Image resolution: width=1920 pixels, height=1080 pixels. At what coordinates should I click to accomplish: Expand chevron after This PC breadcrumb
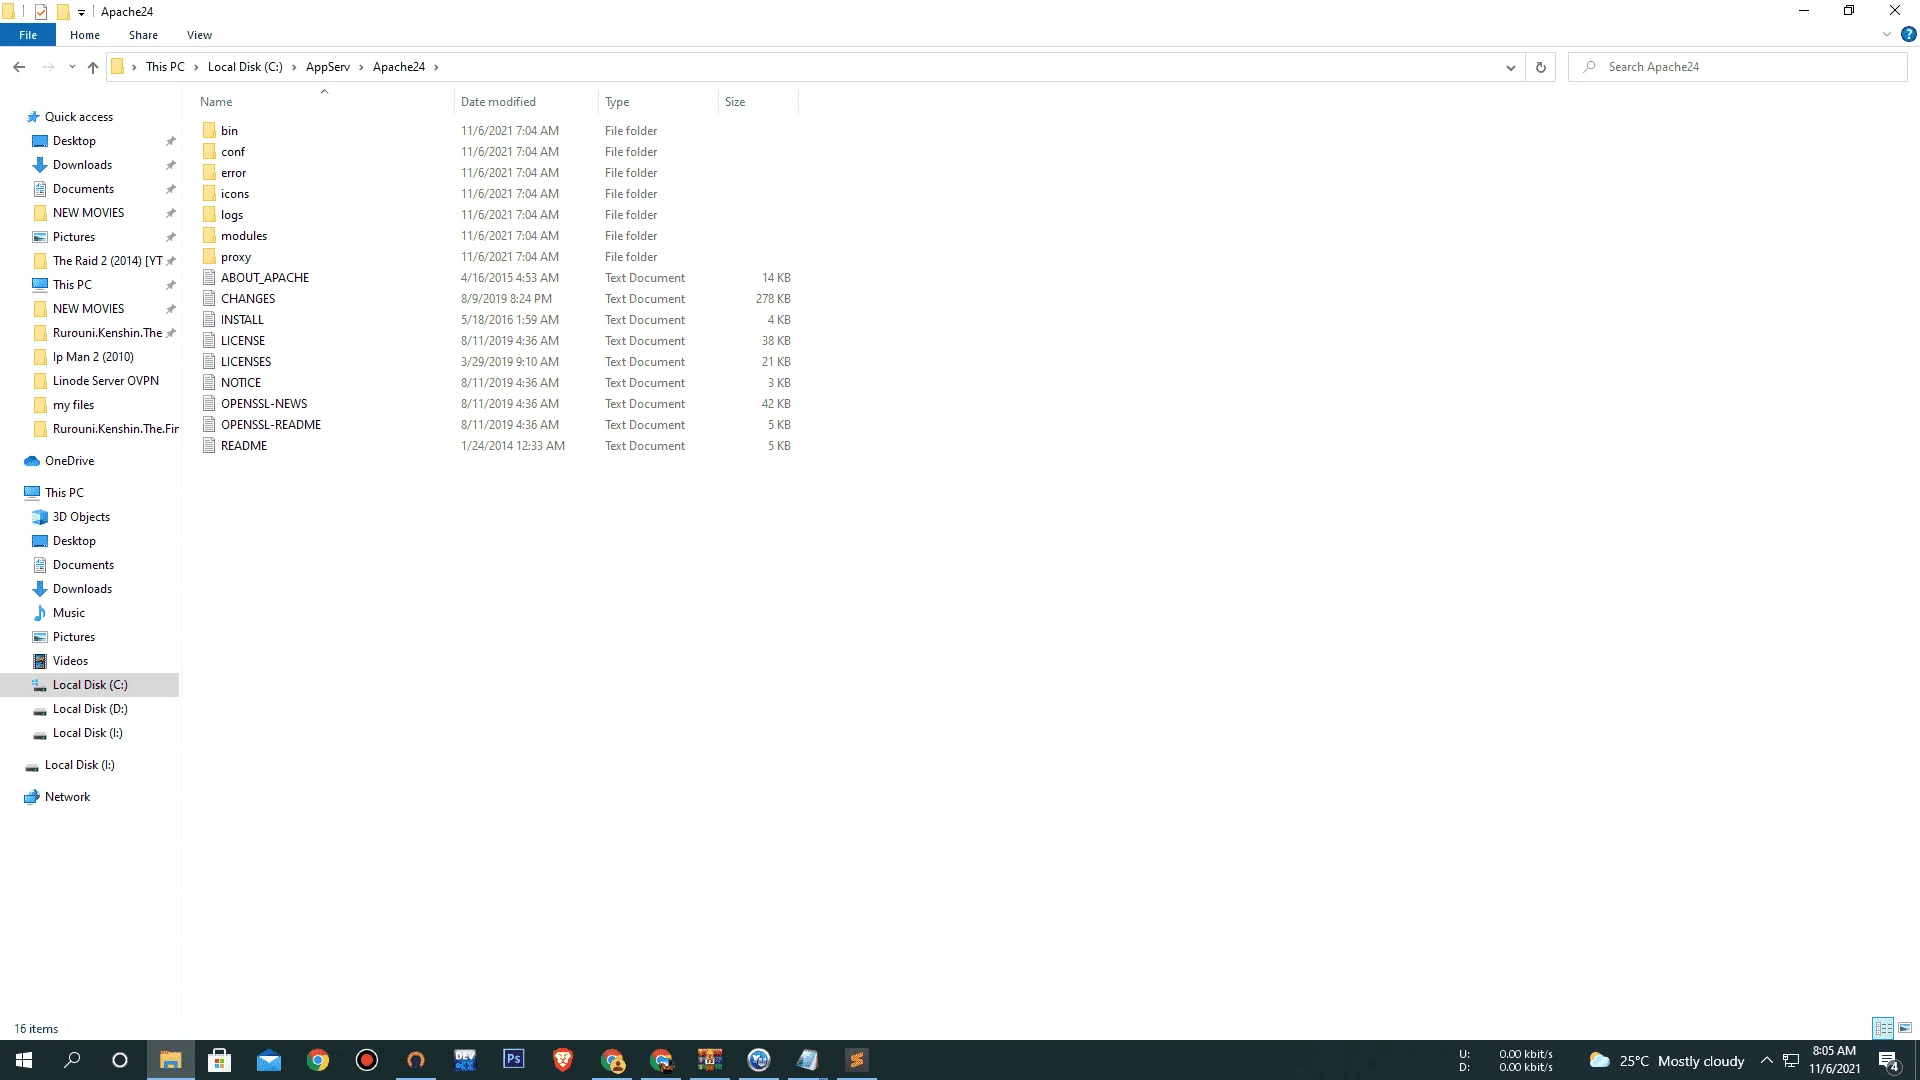pyautogui.click(x=196, y=67)
